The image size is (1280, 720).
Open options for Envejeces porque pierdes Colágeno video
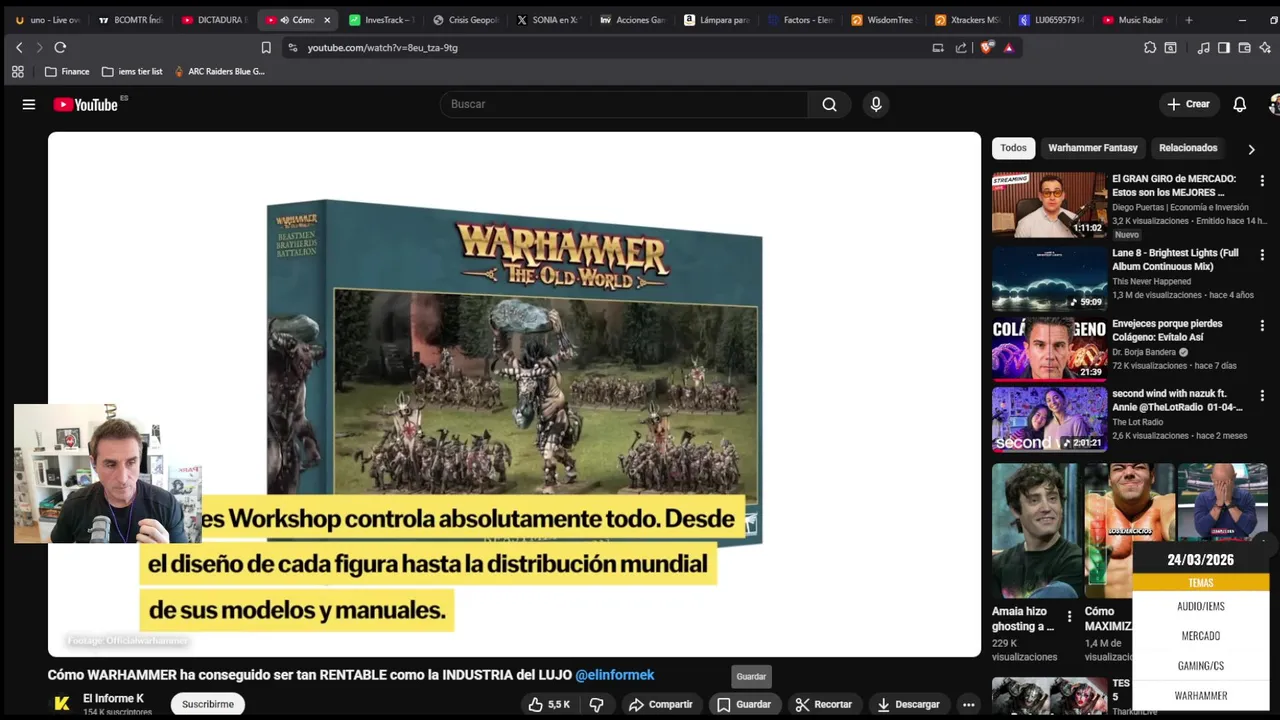coord(1262,326)
